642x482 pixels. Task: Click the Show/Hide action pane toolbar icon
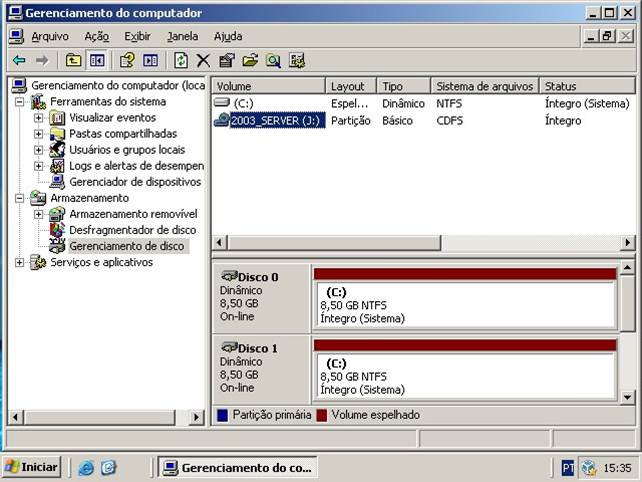point(150,61)
